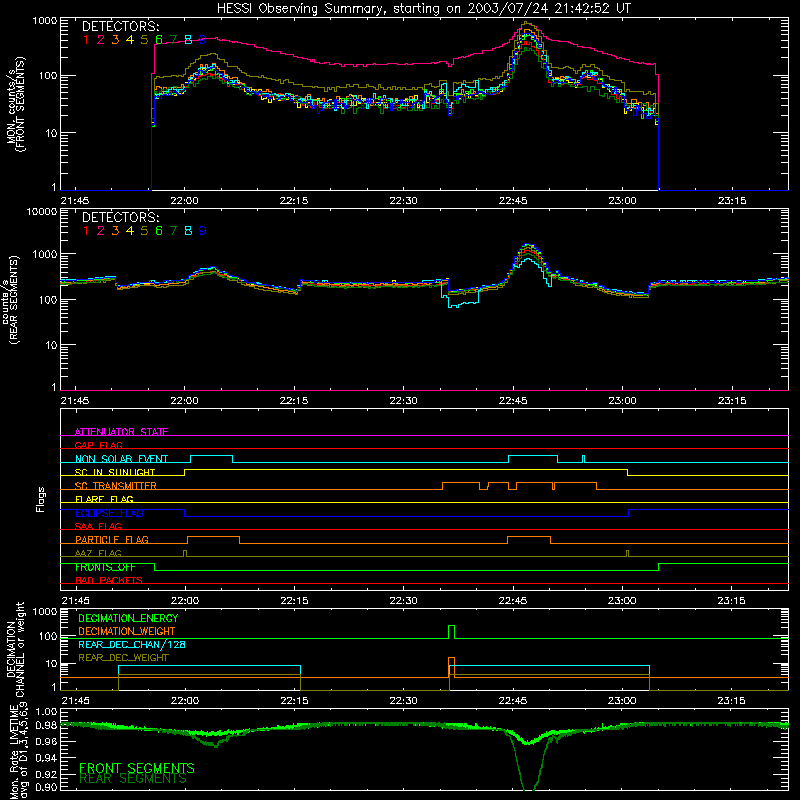The height and width of the screenshot is (800, 800).
Task: Click detector 1 legend number in front segments plot
Action: pyautogui.click(x=86, y=40)
